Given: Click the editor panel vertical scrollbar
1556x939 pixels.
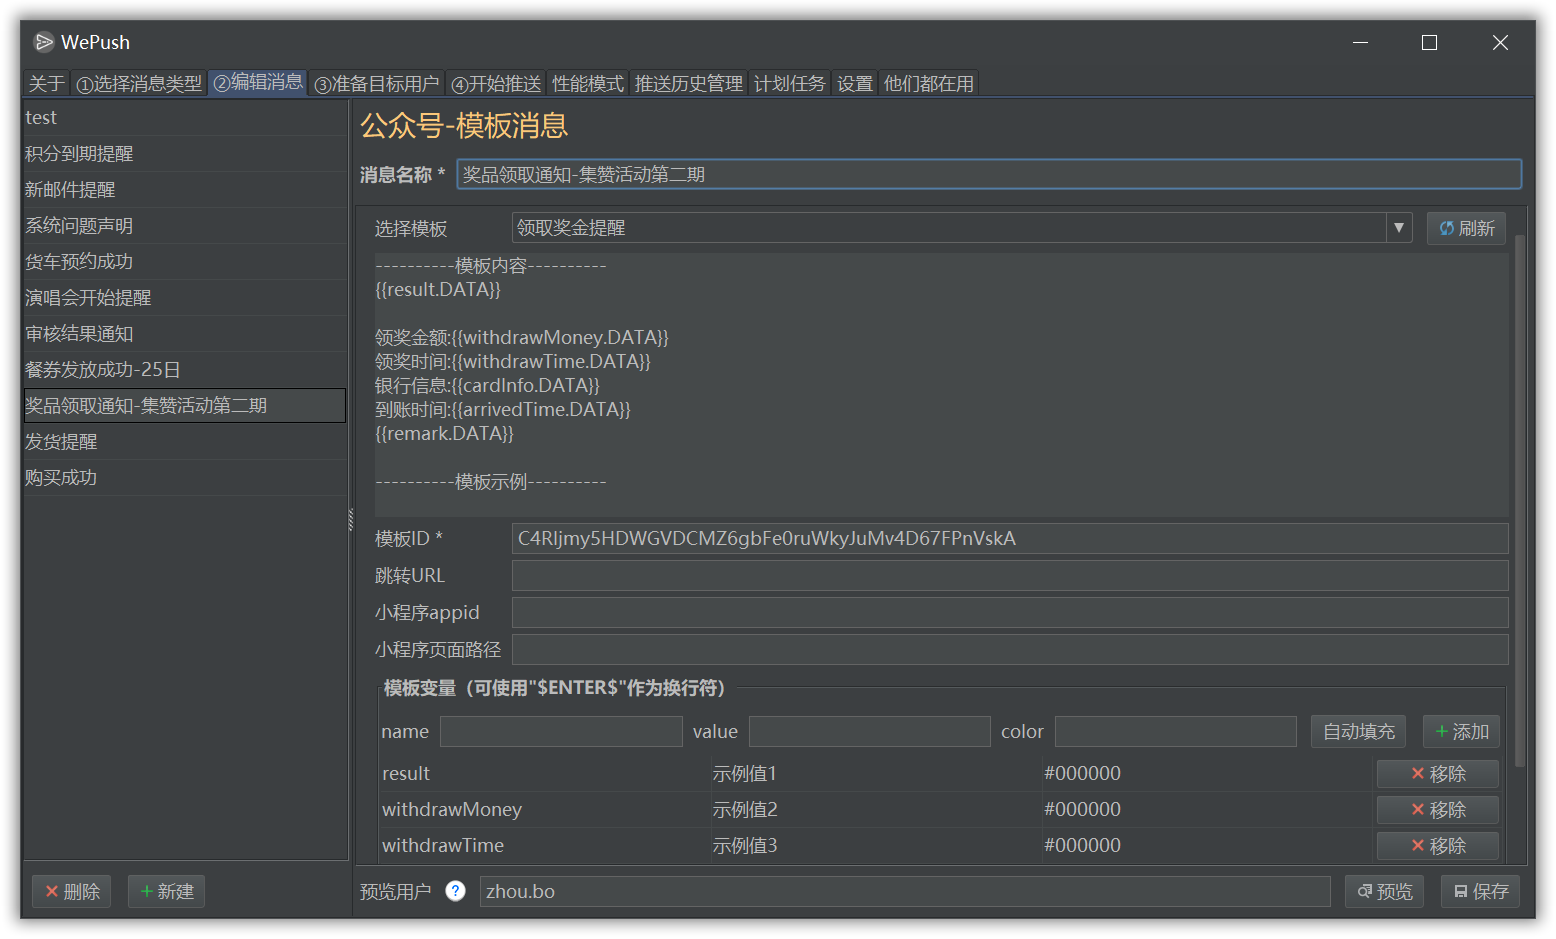Looking at the screenshot, I should [x=1520, y=500].
